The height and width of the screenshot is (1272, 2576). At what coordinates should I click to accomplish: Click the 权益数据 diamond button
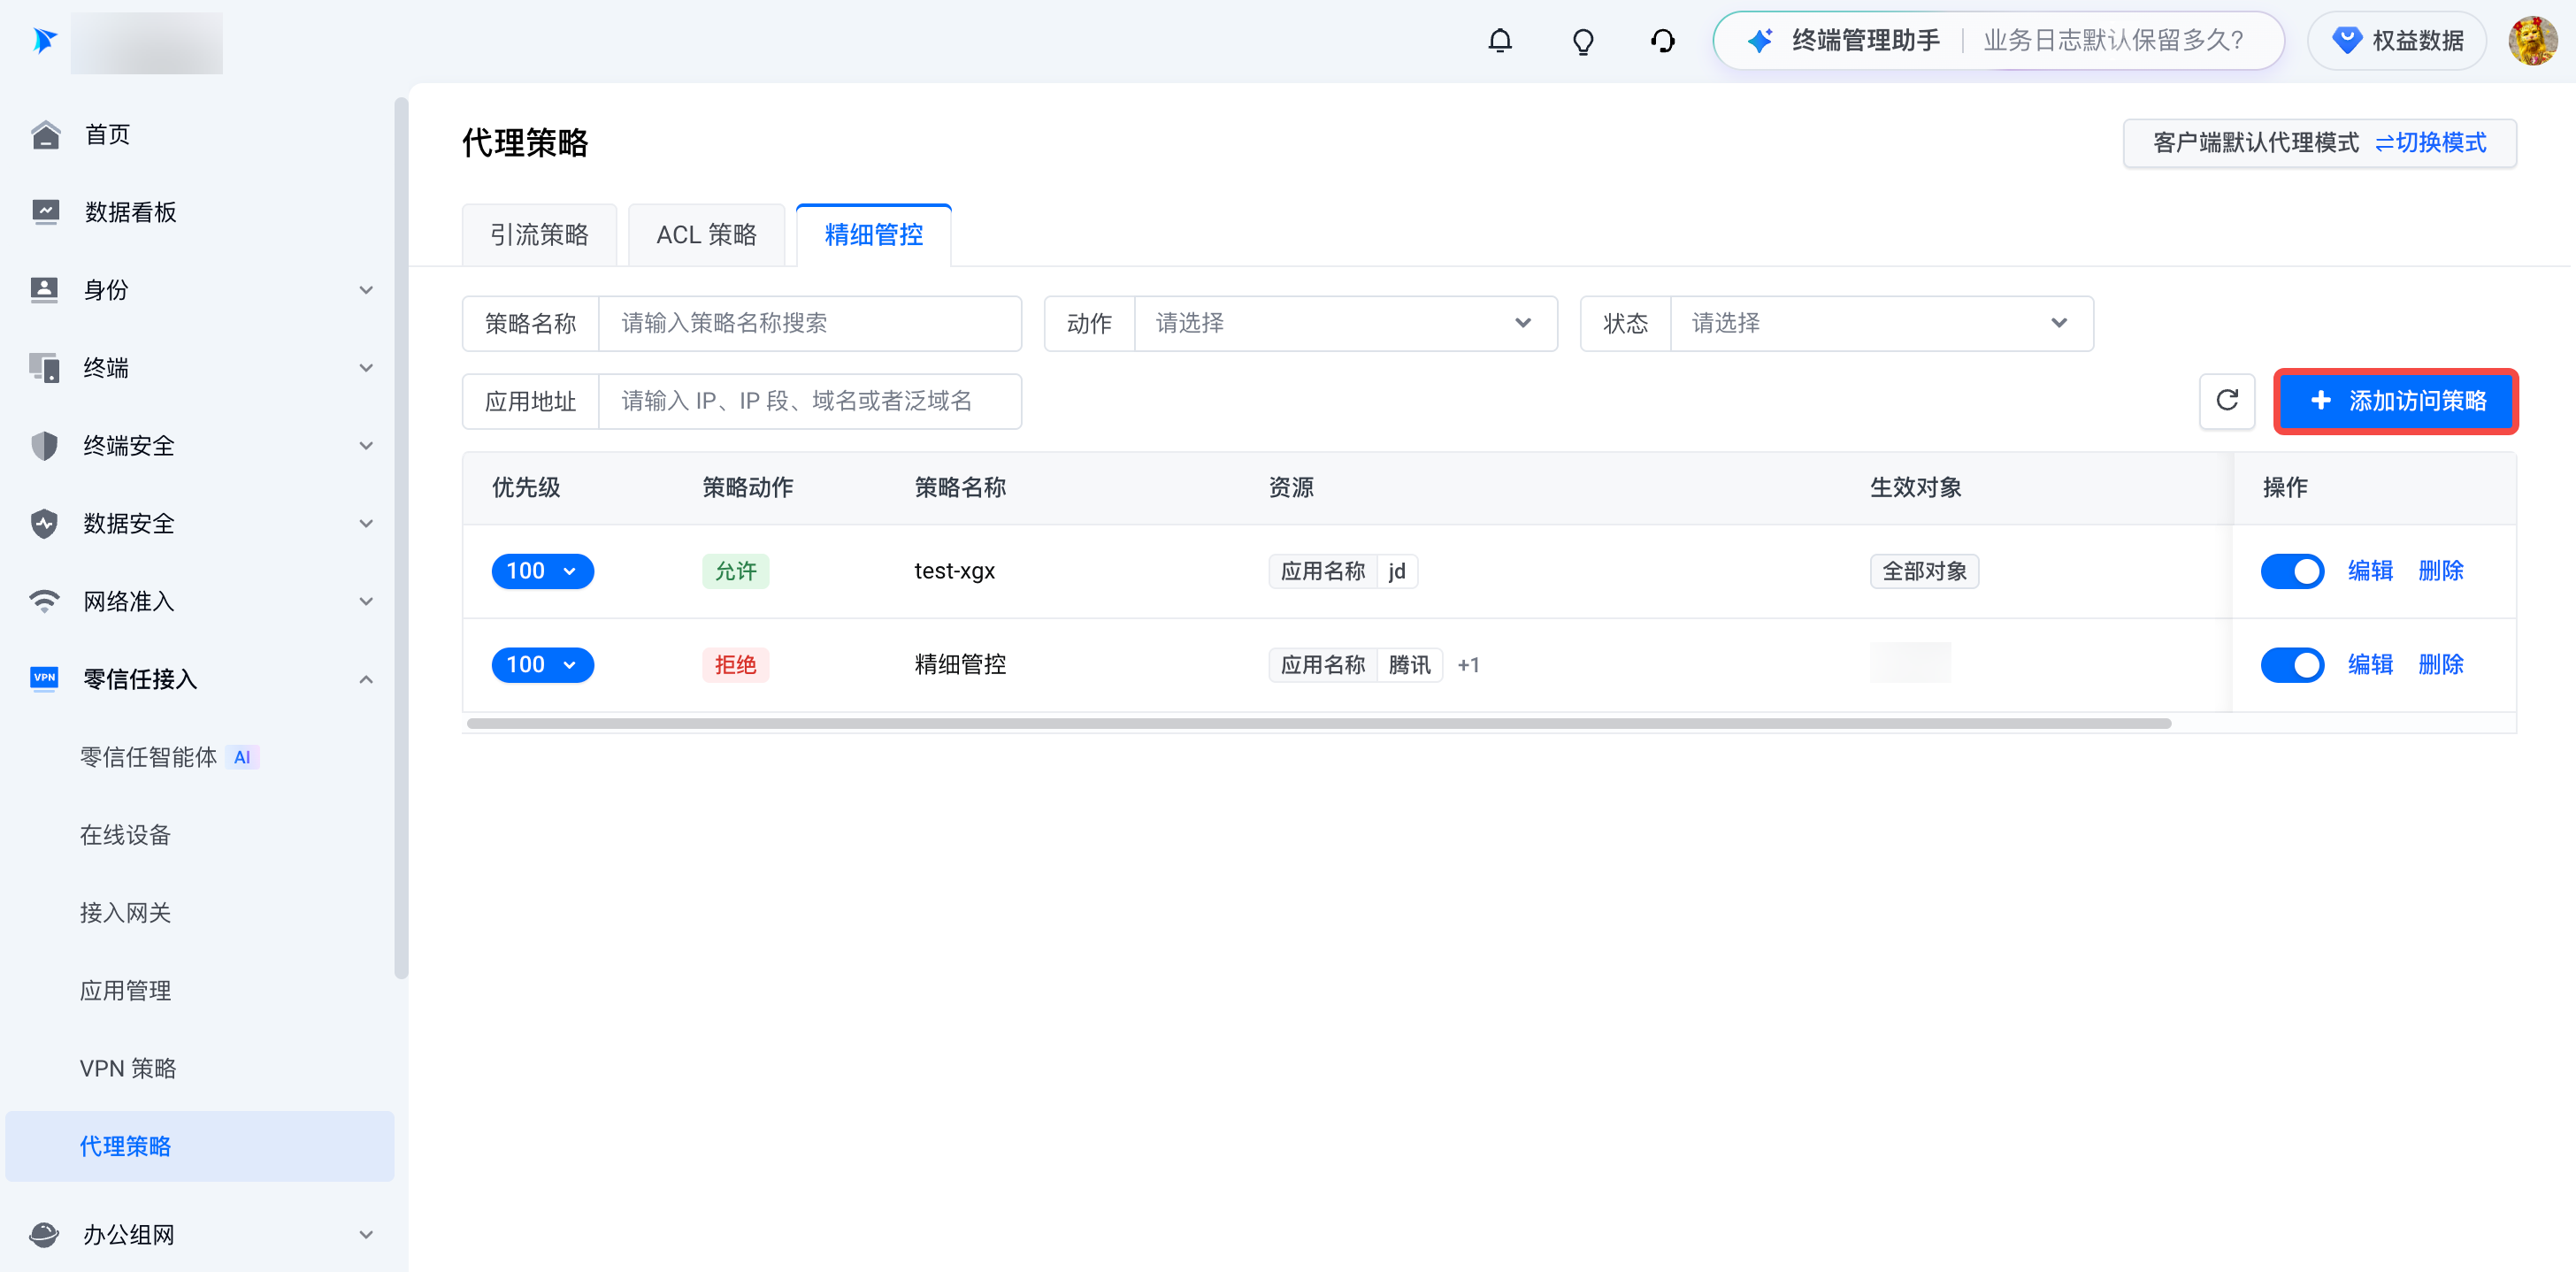[2397, 41]
